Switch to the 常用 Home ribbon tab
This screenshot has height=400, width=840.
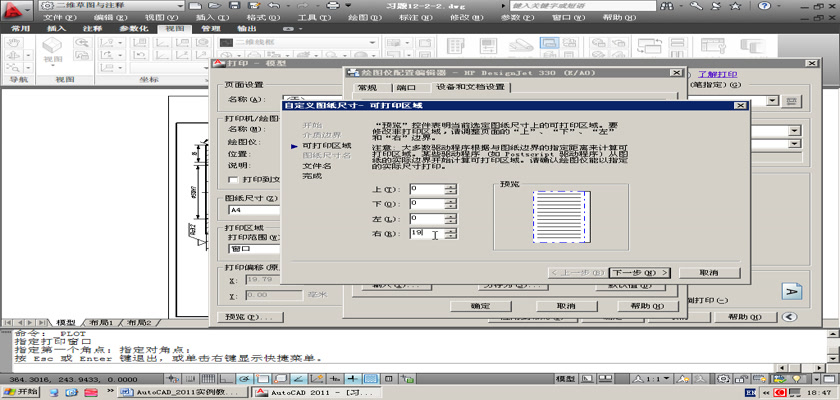pos(20,28)
